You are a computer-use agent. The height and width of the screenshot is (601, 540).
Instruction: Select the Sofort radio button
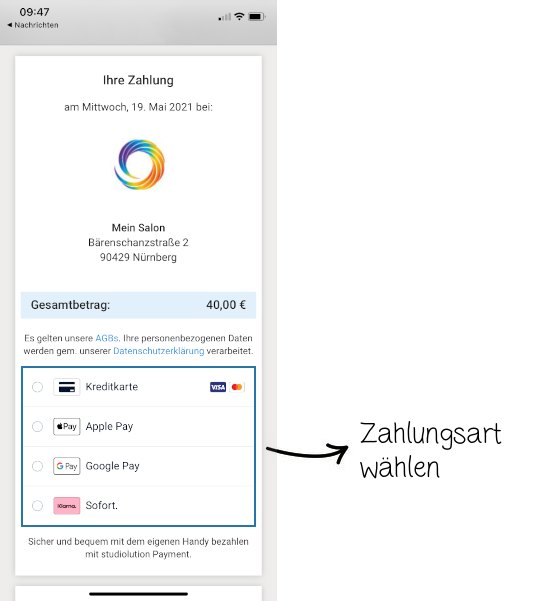[38, 506]
